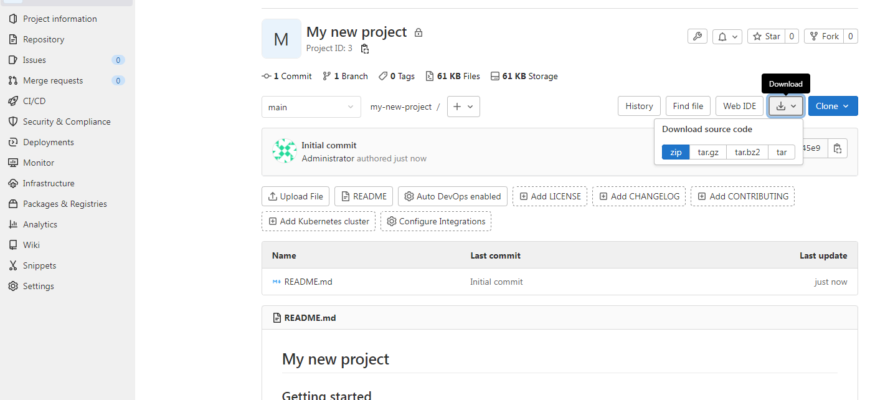Open Infrastructure in sidebar
This screenshot has height=400, width=870.
(48, 183)
